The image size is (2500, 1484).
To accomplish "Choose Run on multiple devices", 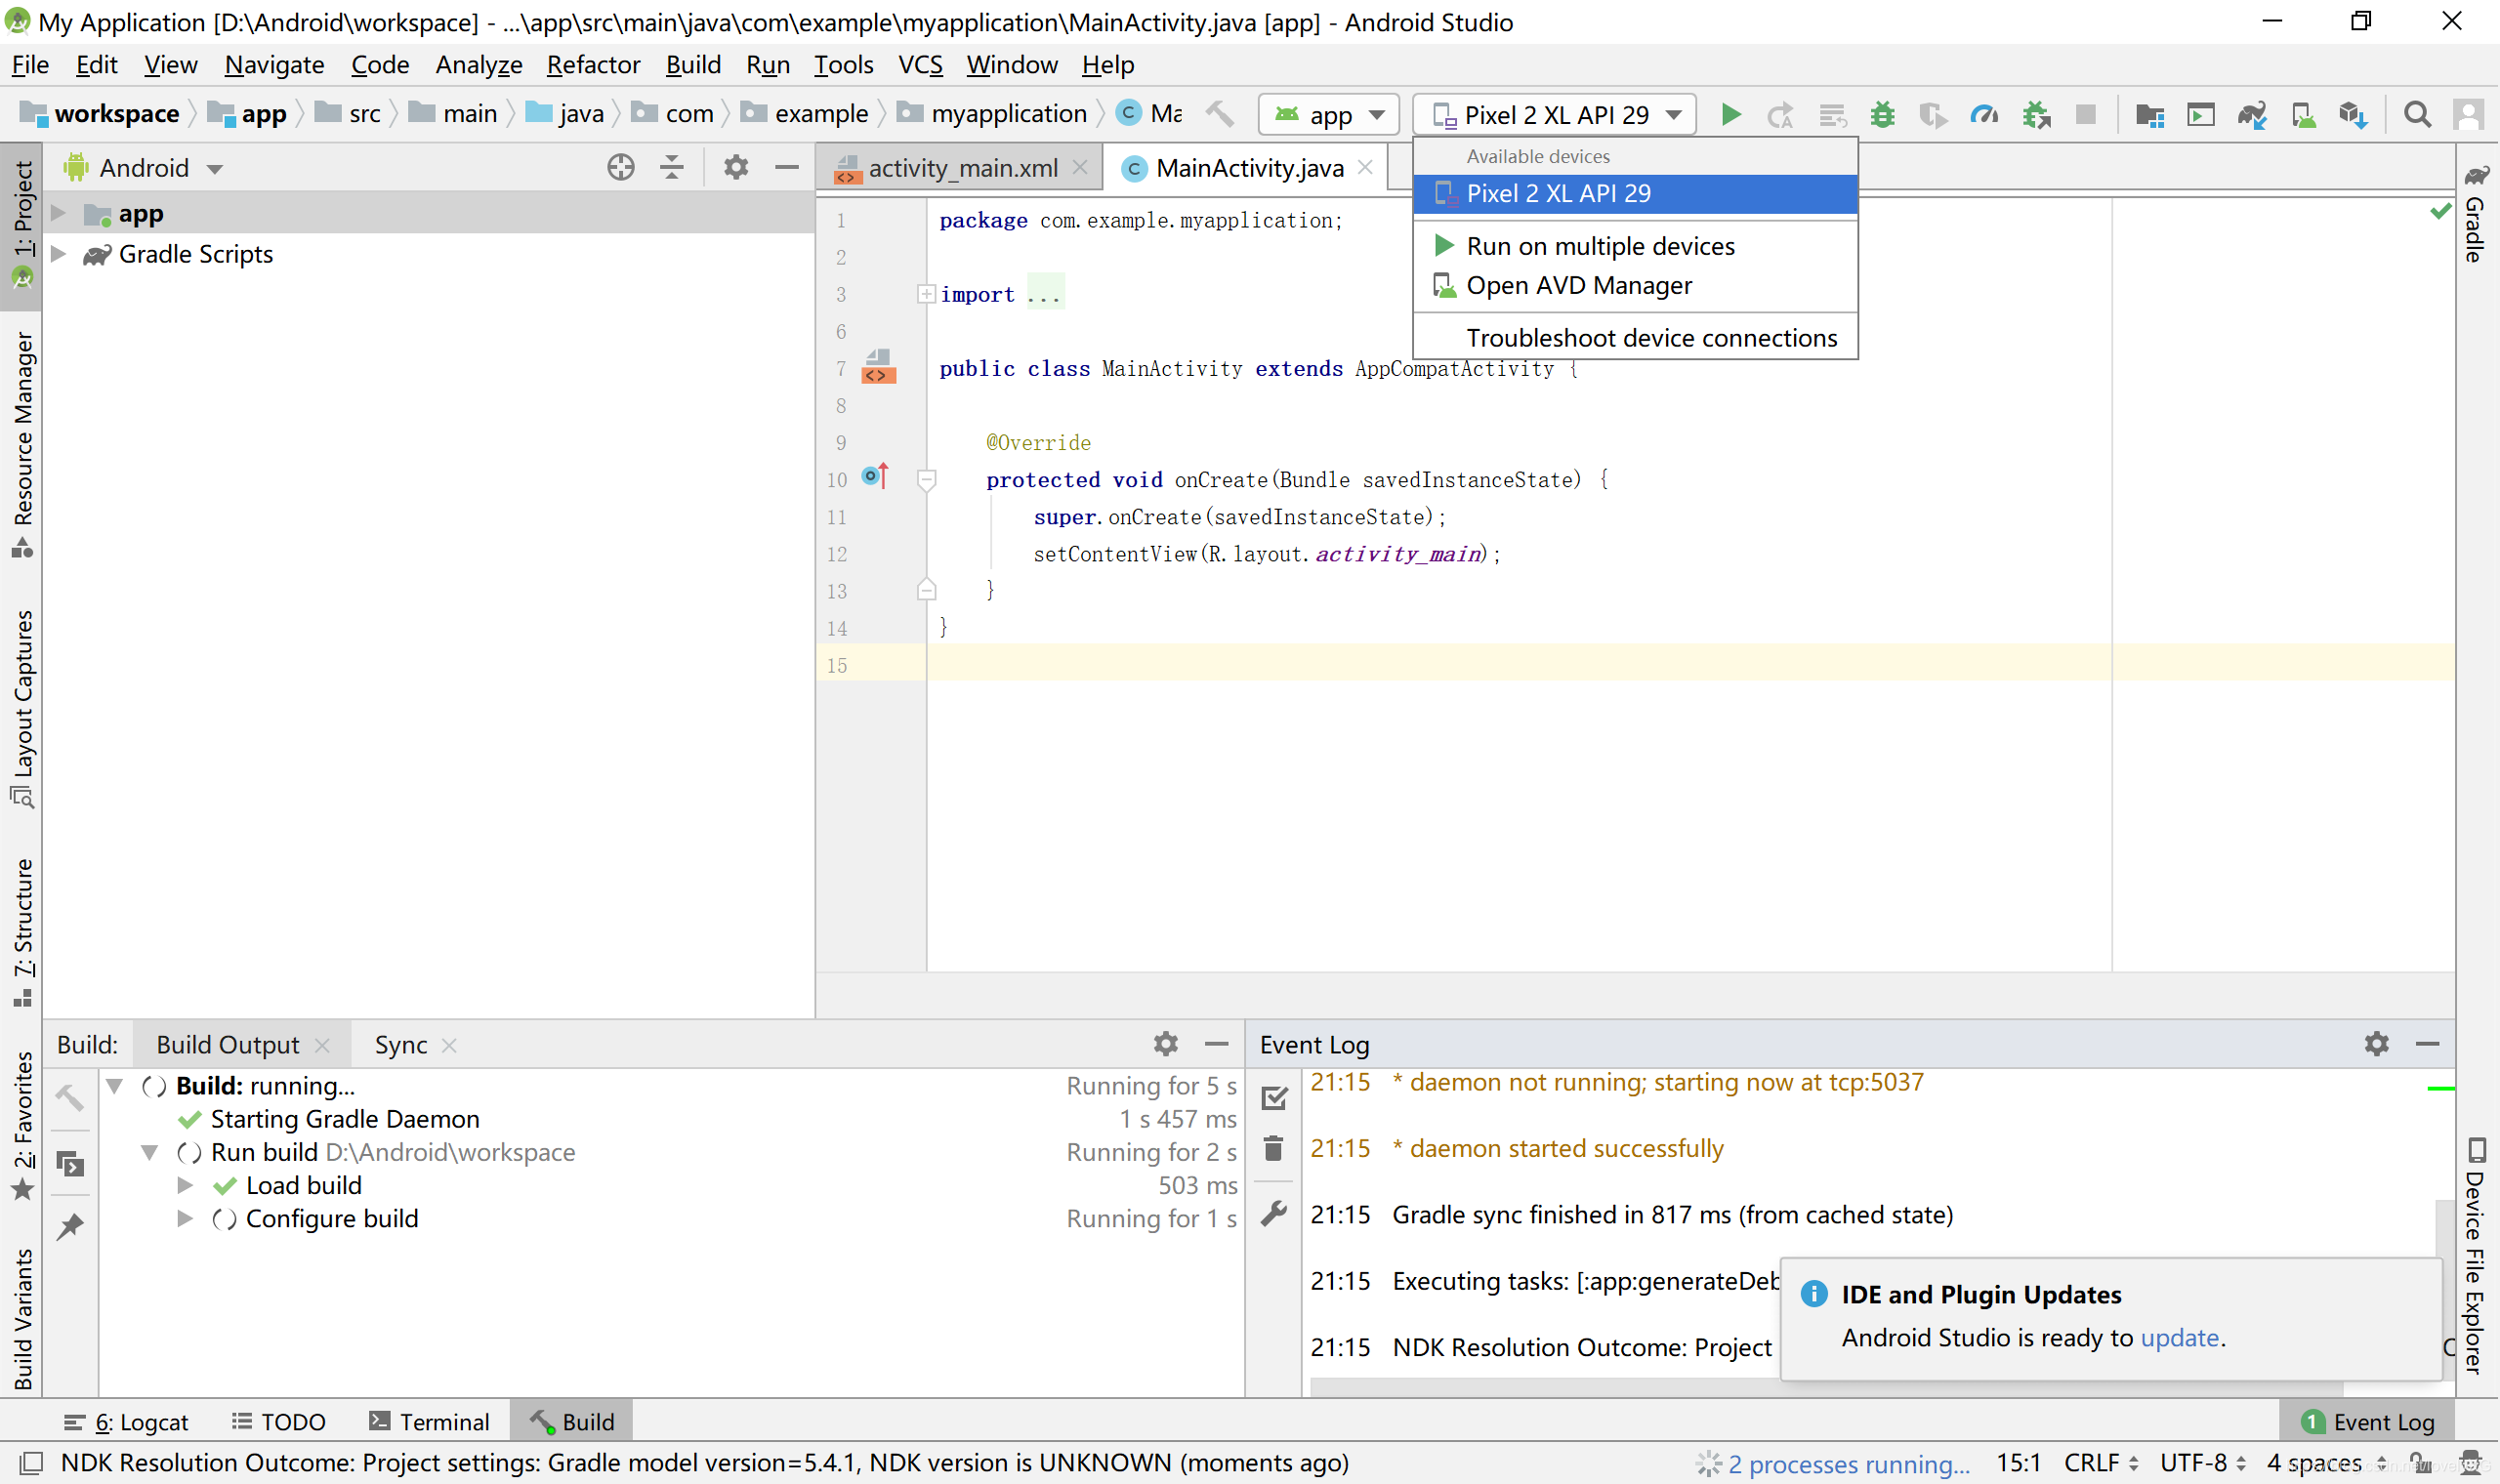I will (1635, 246).
